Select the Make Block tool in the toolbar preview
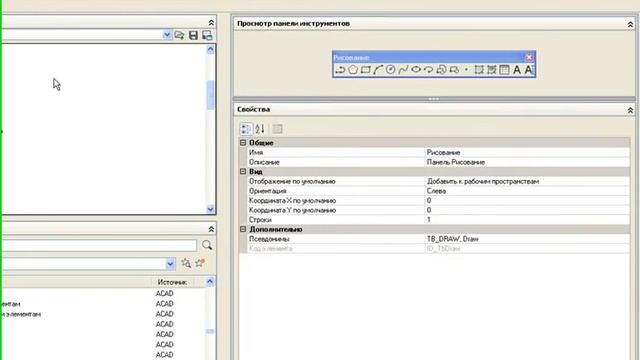 pos(454,70)
